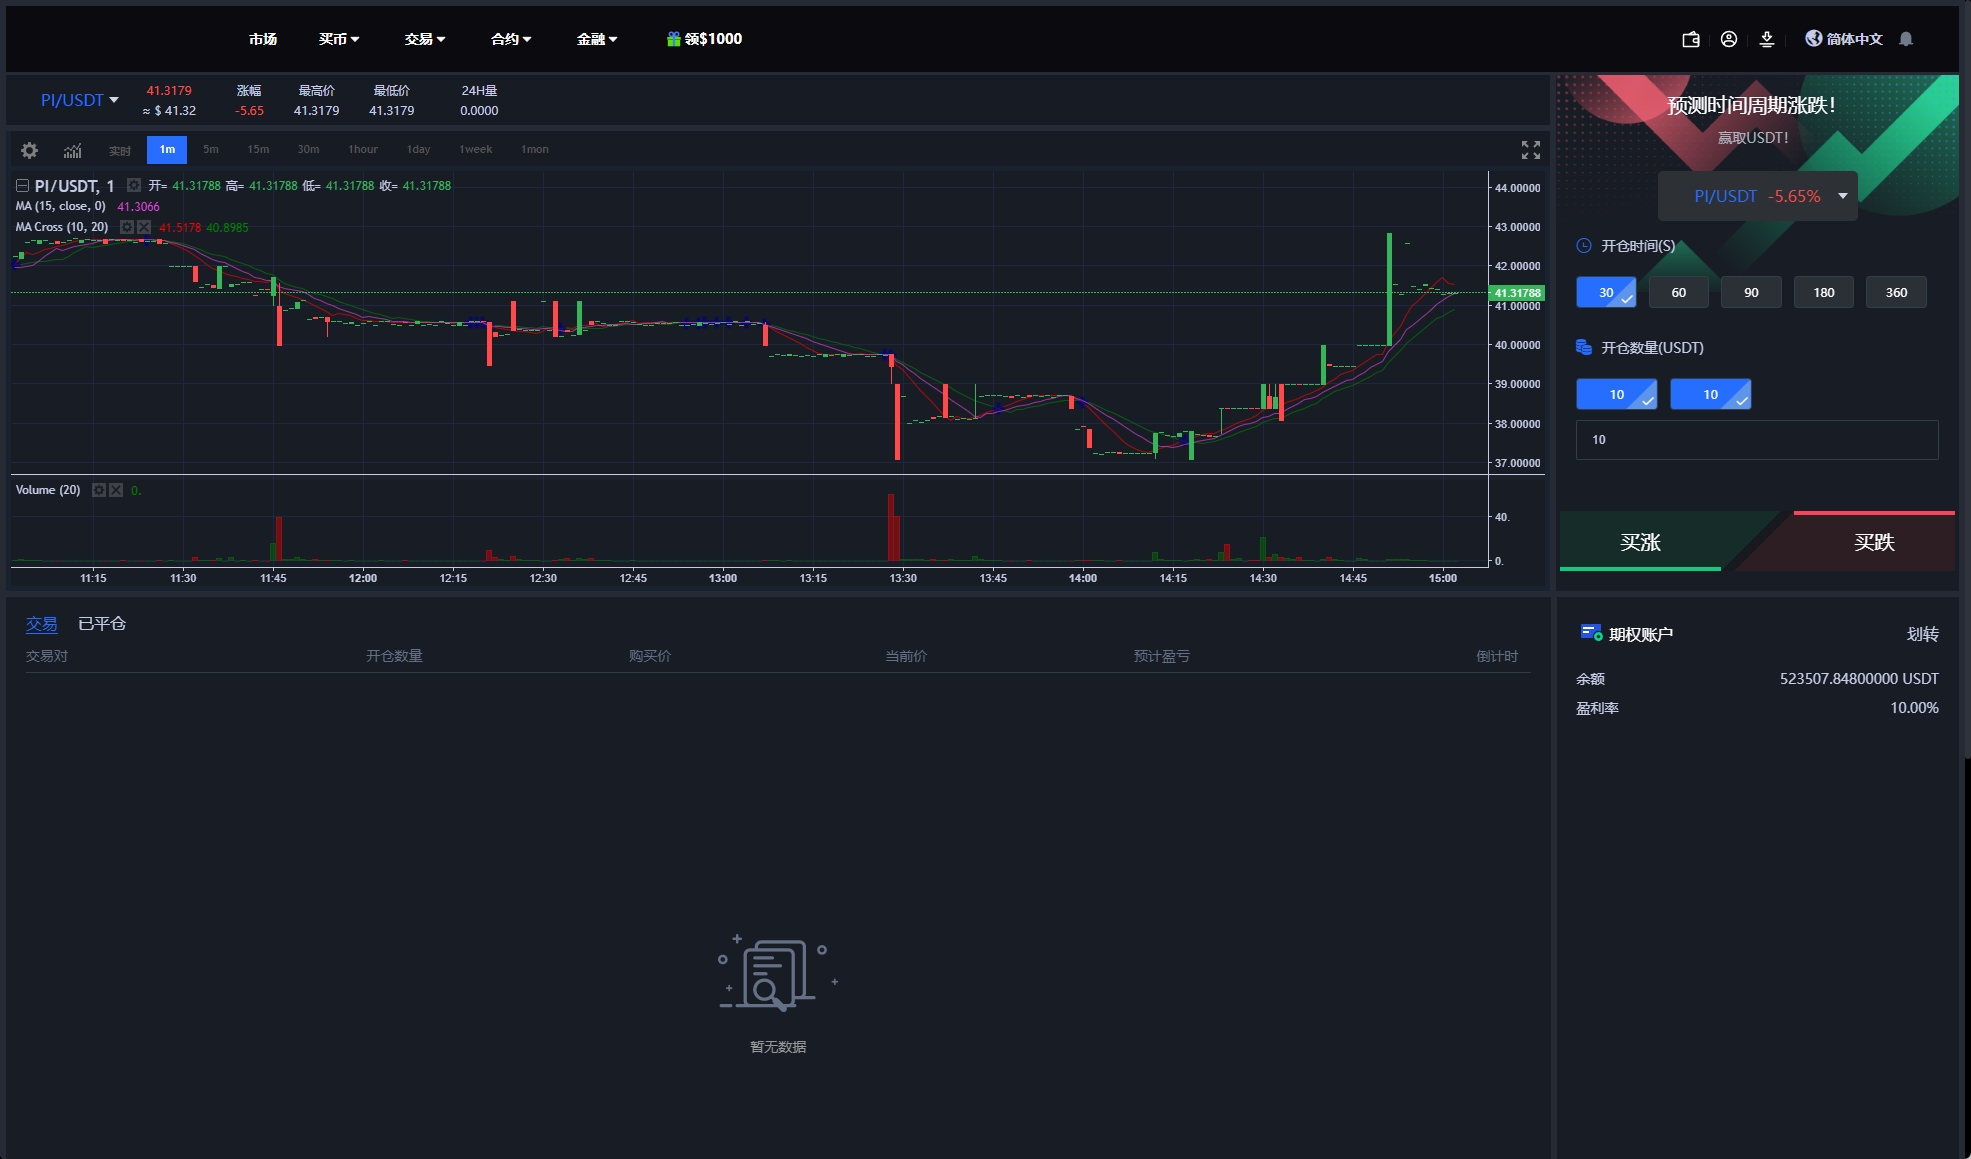Click the 买涨 buy-up button
Viewport: 1971px width, 1159px height.
click(1640, 542)
